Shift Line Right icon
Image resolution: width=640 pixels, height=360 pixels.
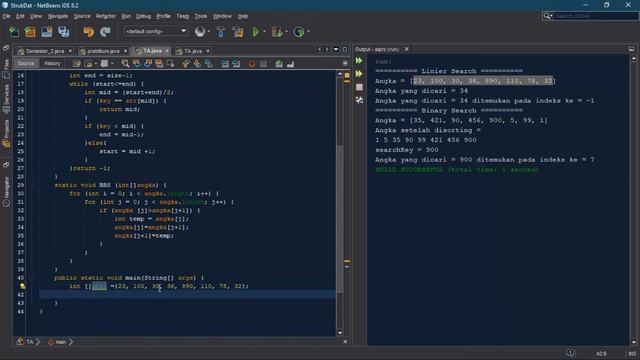[236, 64]
